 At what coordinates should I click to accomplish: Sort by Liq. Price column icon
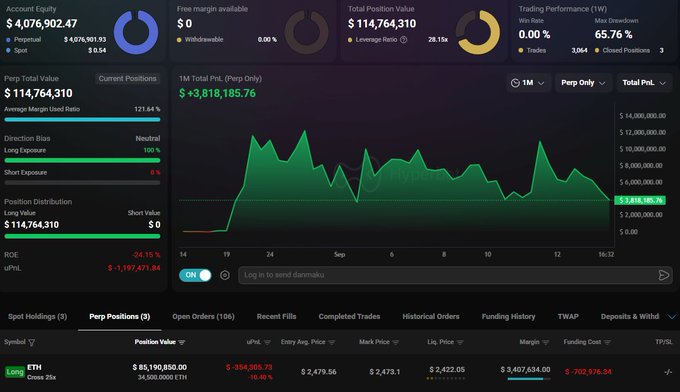click(460, 342)
